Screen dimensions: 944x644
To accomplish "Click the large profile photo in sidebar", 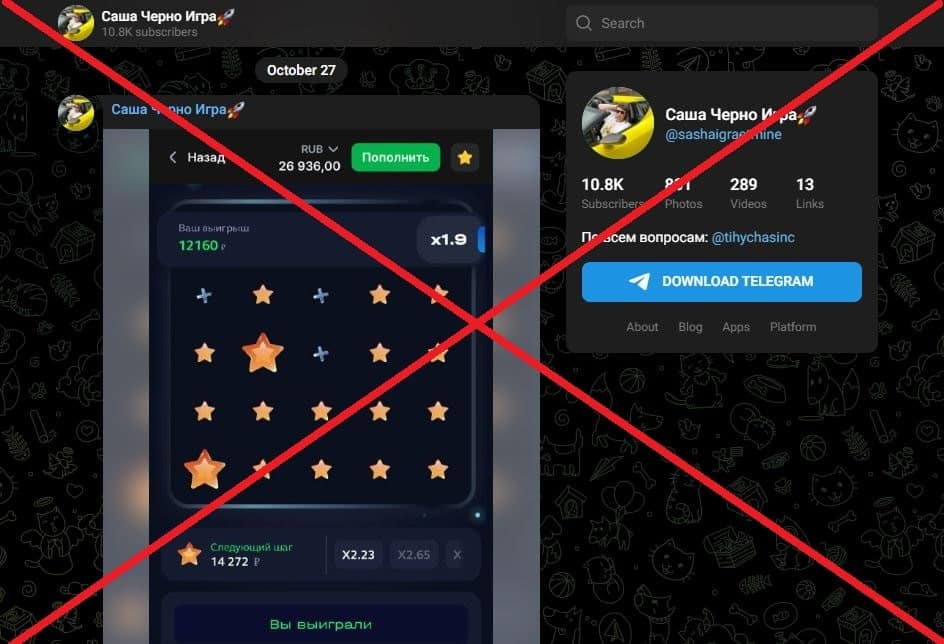I will tap(618, 123).
